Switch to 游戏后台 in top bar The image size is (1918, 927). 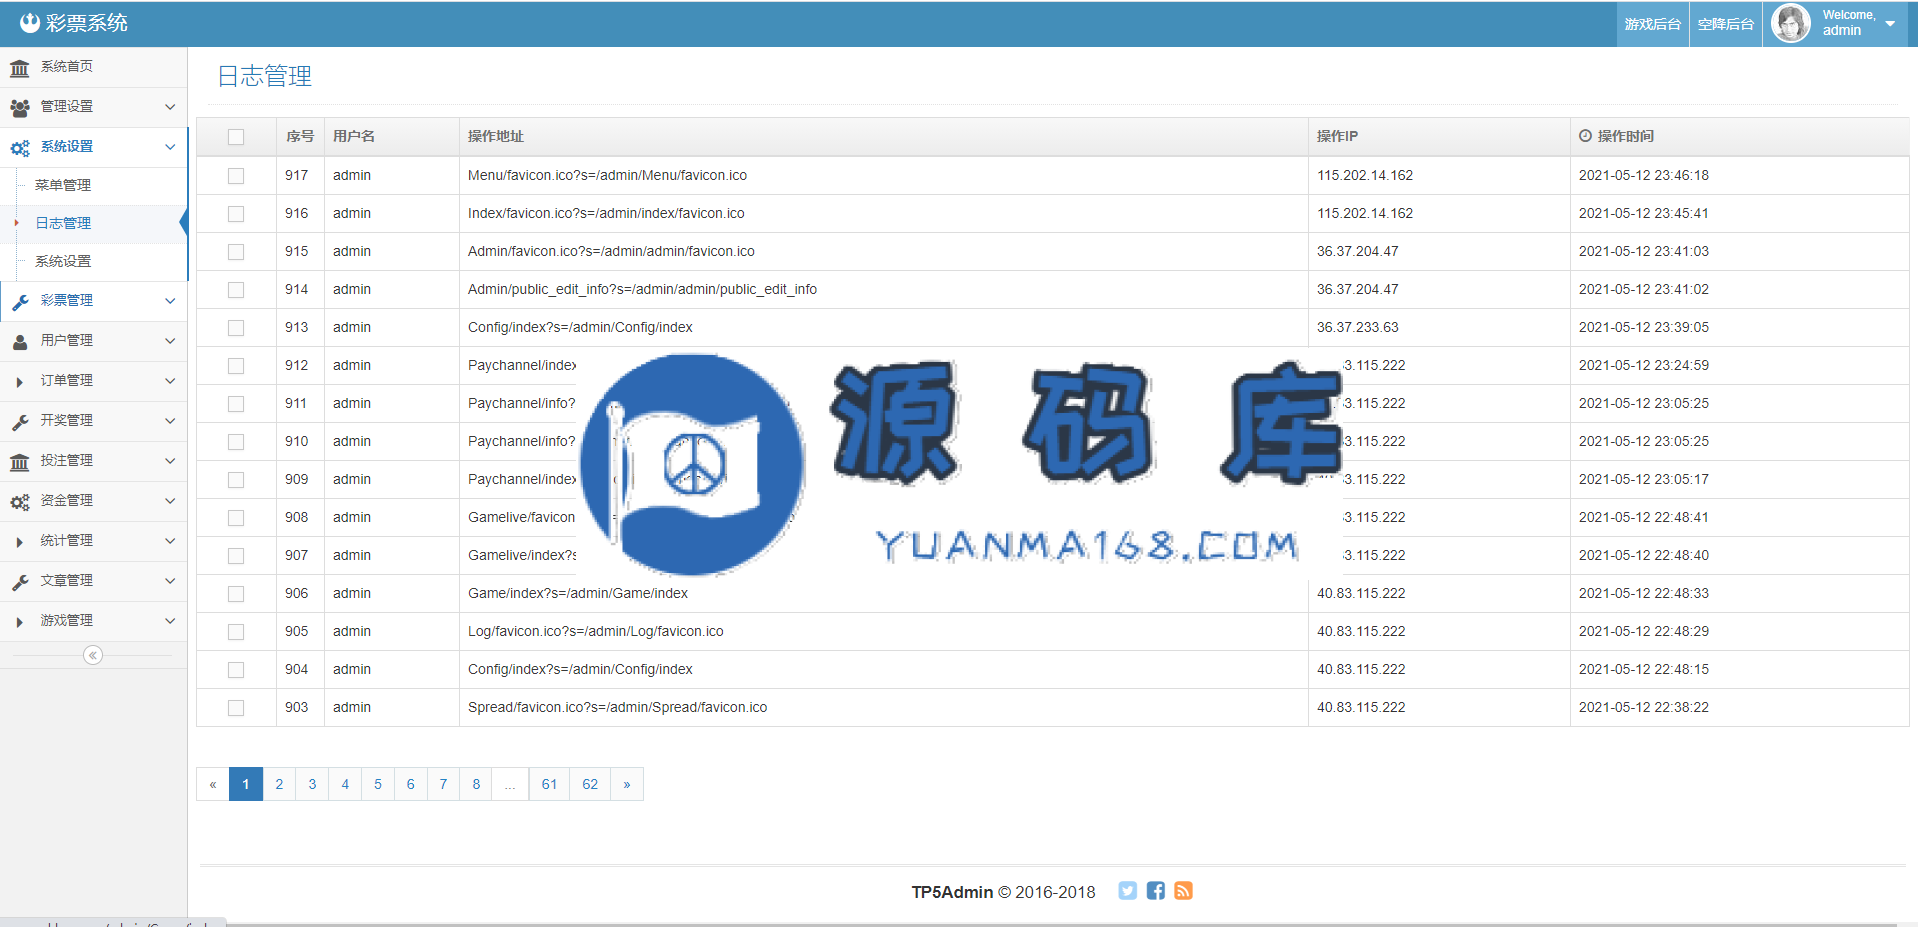pos(1652,24)
